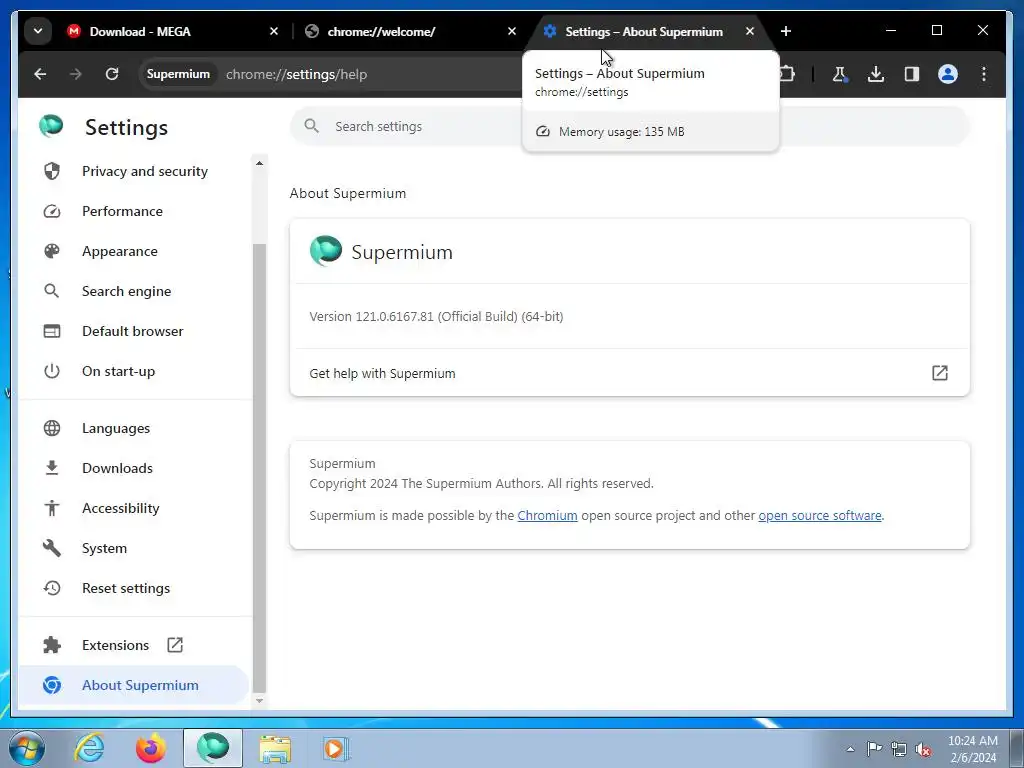Close the Settings – About Supermium tab
Viewport: 1024px width, 768px height.
click(x=750, y=31)
